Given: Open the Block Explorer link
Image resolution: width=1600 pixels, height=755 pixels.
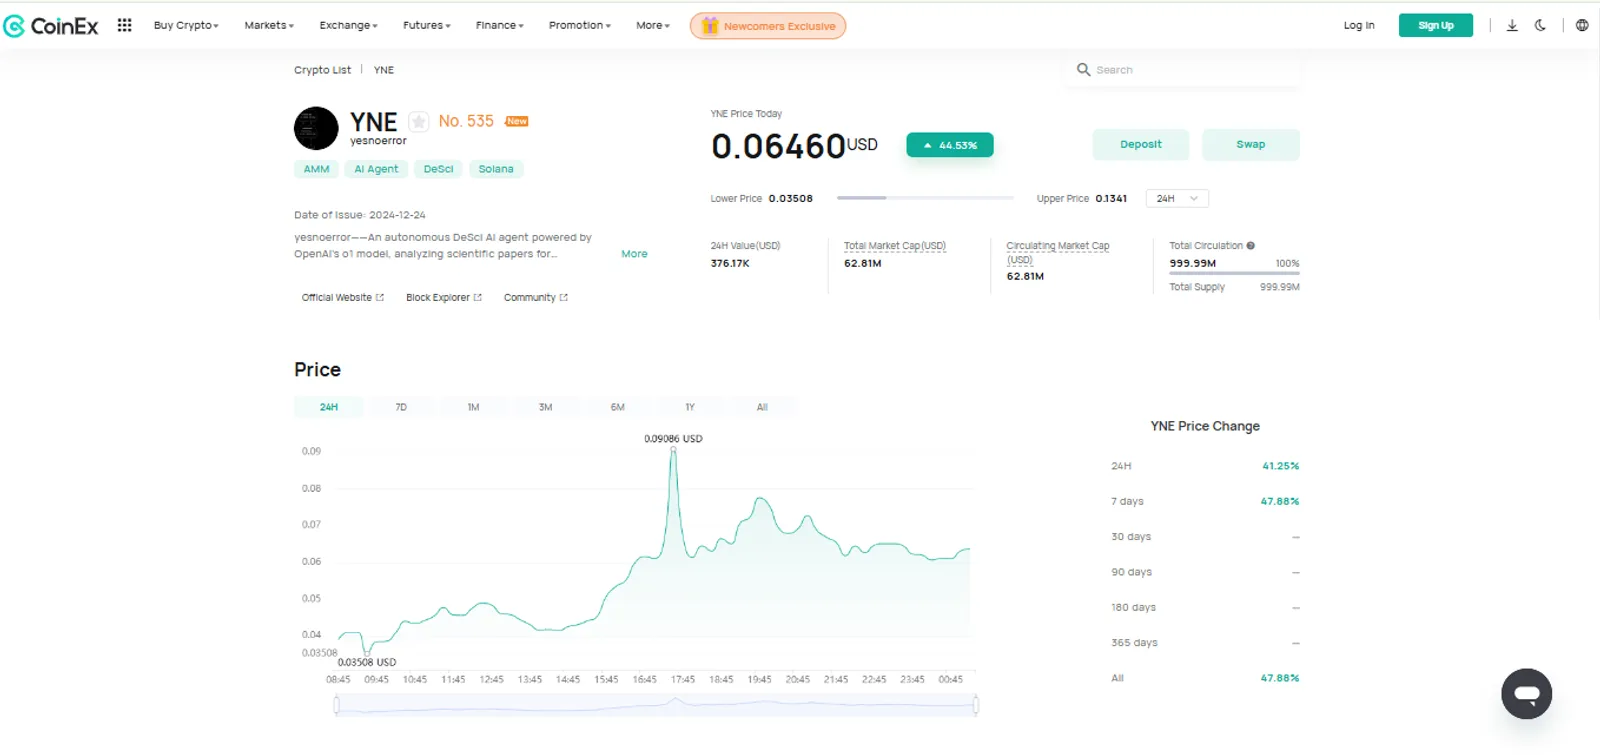Looking at the screenshot, I should pos(444,297).
